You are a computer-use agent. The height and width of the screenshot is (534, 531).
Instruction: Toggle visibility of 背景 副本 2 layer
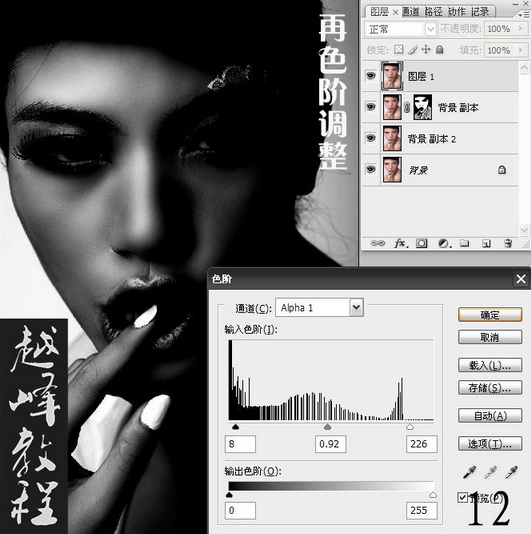[371, 138]
